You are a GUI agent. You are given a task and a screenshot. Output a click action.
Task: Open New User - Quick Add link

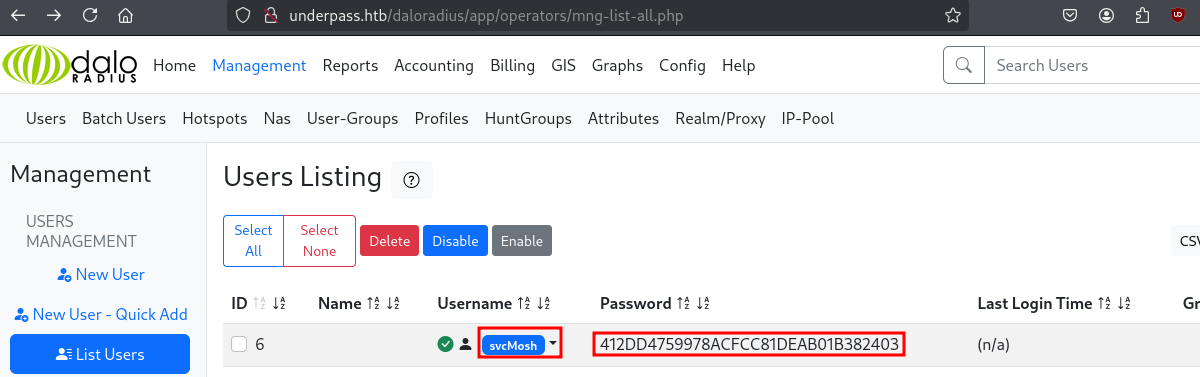click(x=100, y=314)
